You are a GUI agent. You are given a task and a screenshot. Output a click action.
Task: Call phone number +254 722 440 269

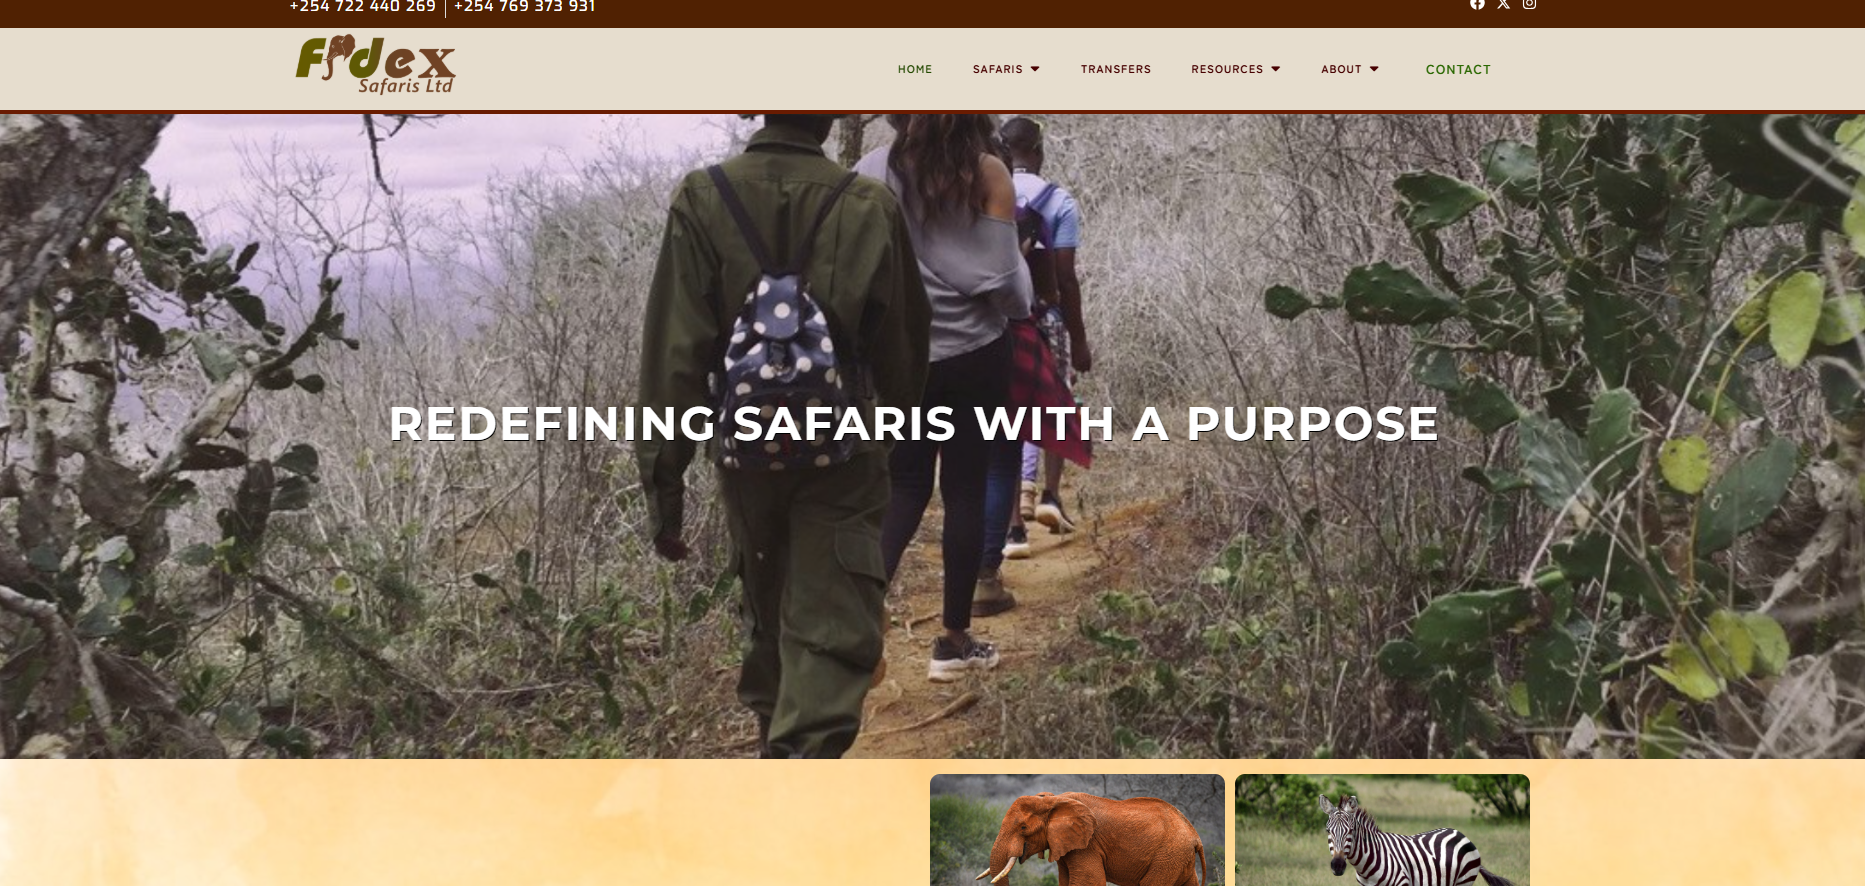pyautogui.click(x=361, y=7)
